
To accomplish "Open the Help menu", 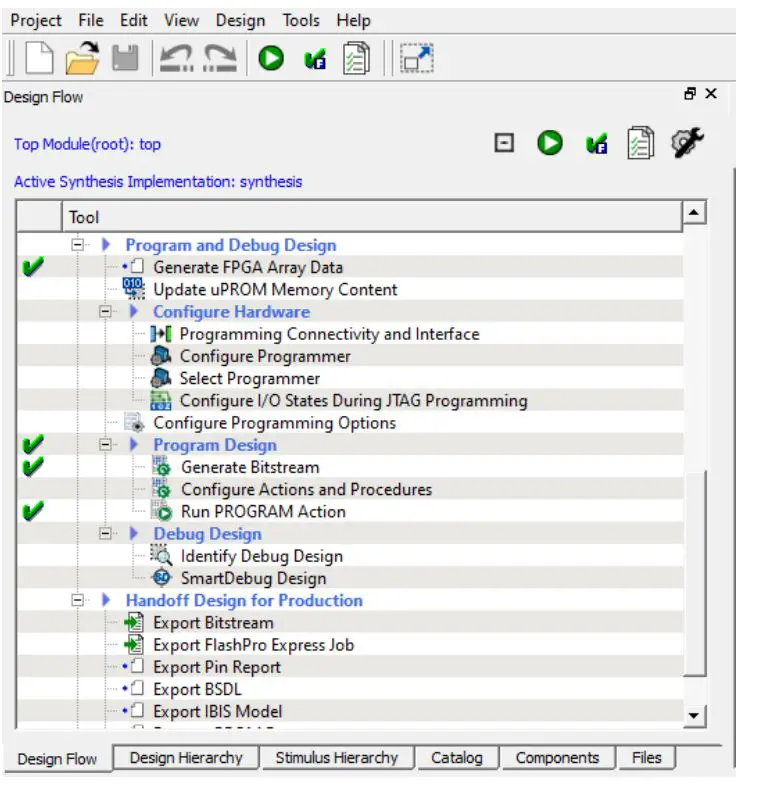I will click(353, 21).
